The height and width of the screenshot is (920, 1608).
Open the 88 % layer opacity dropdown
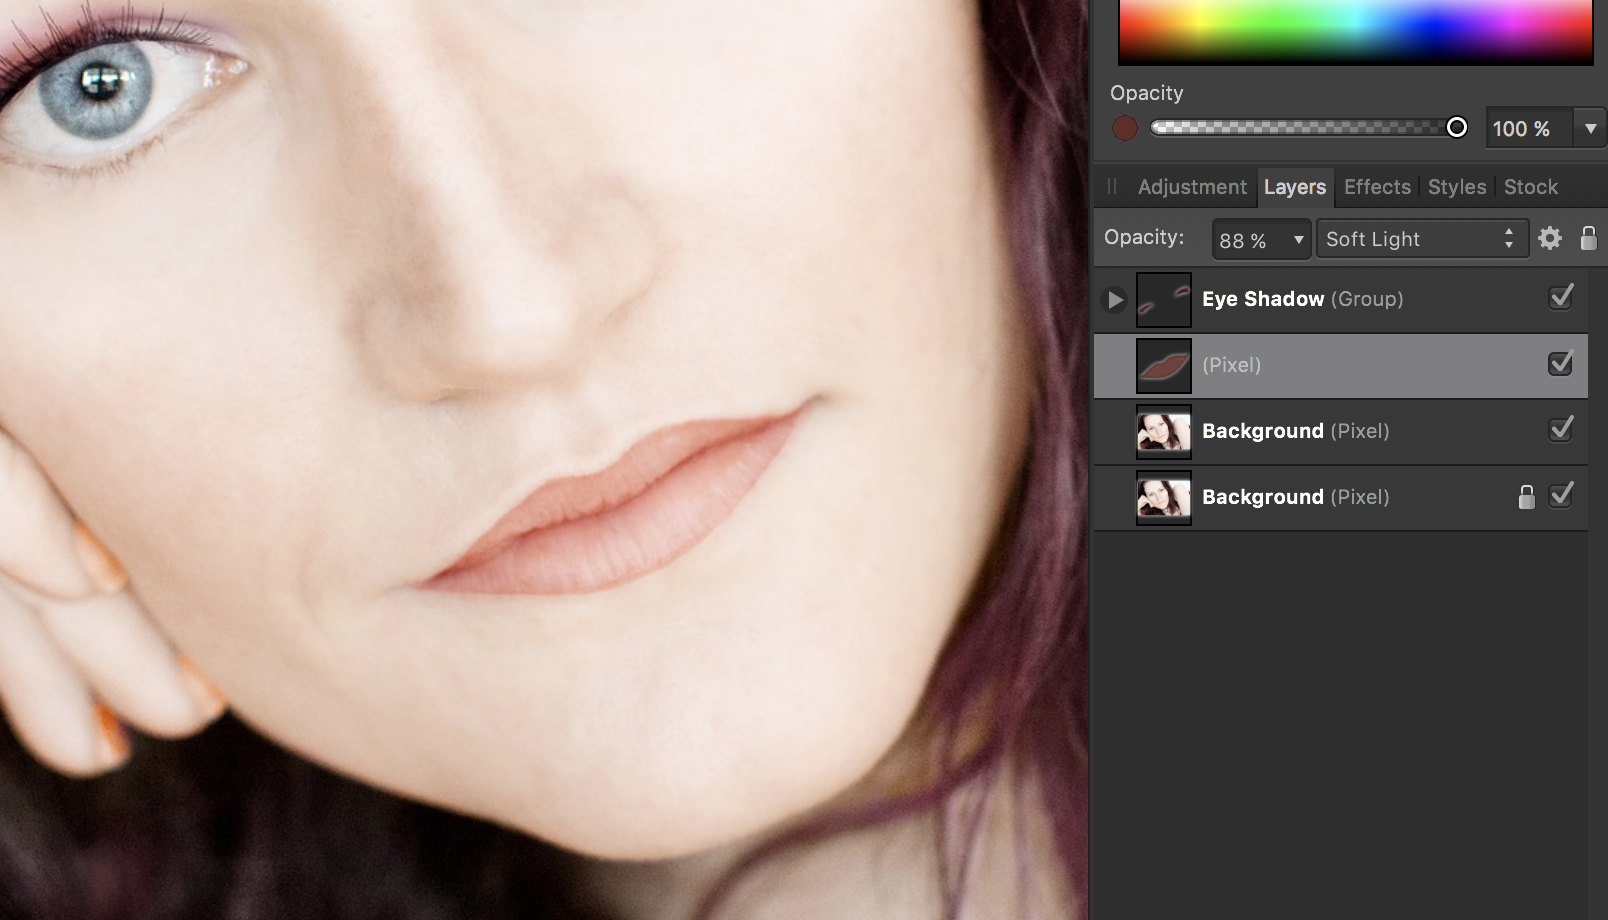(x=1260, y=240)
